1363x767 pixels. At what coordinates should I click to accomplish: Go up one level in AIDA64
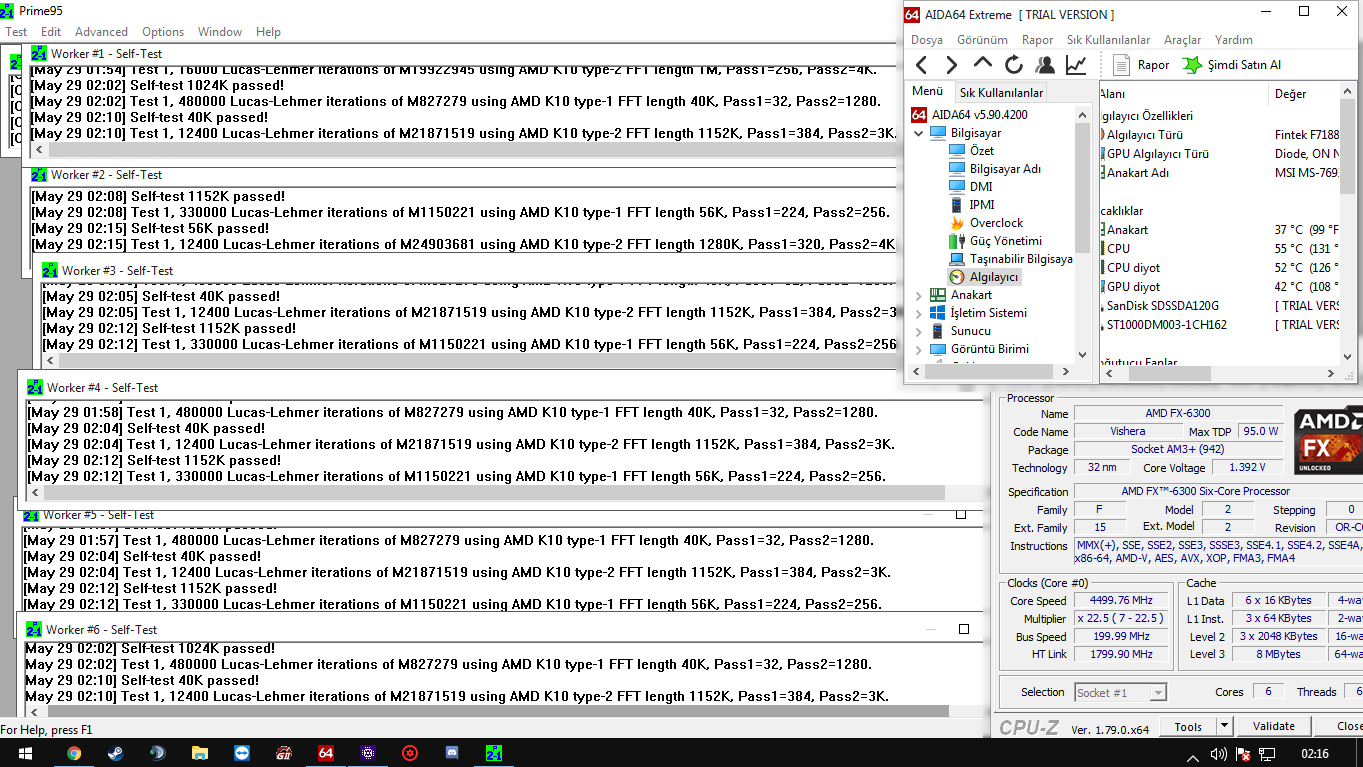point(982,65)
